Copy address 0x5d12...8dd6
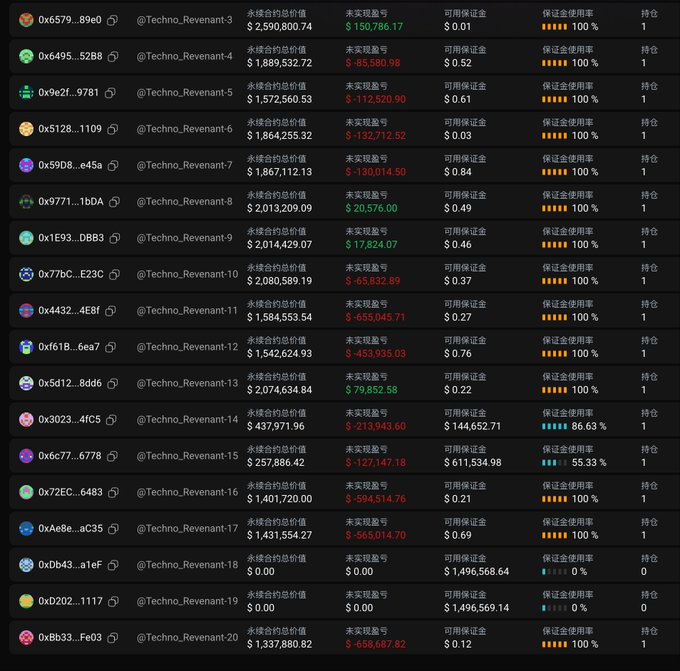Screen dimensions: 680x671 (x=113, y=383)
